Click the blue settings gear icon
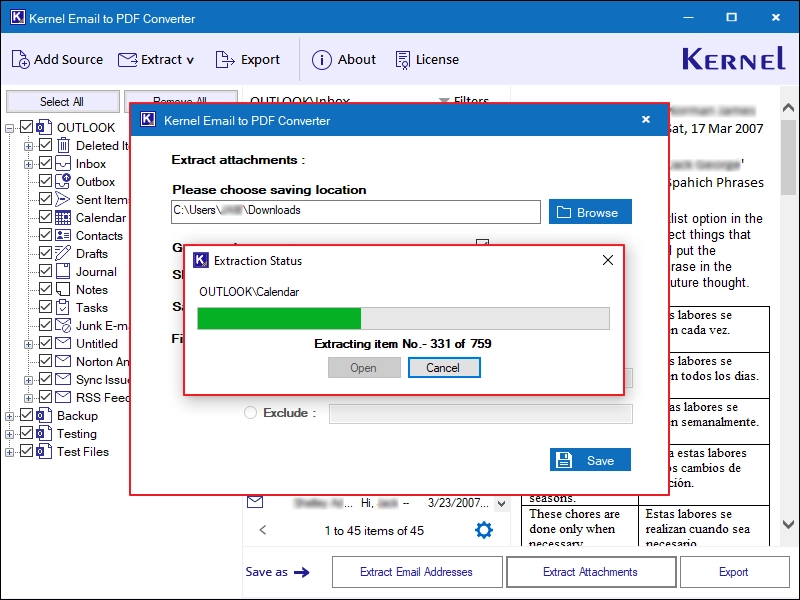 [484, 530]
